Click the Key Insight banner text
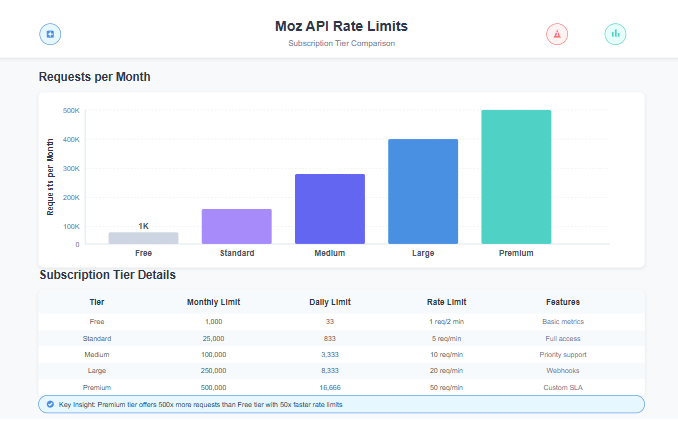 201,405
